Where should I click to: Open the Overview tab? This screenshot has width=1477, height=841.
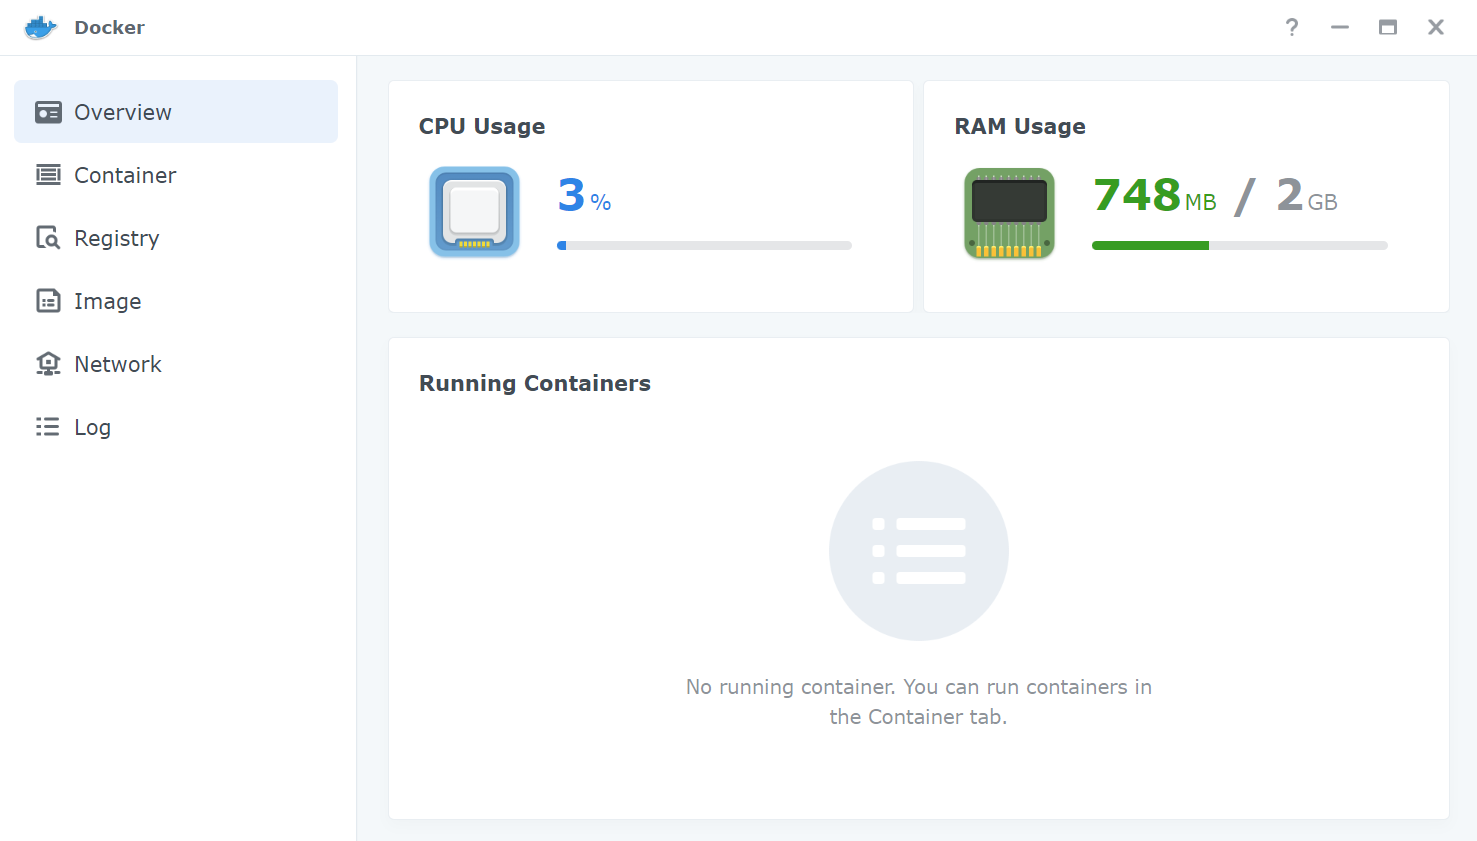[176, 112]
